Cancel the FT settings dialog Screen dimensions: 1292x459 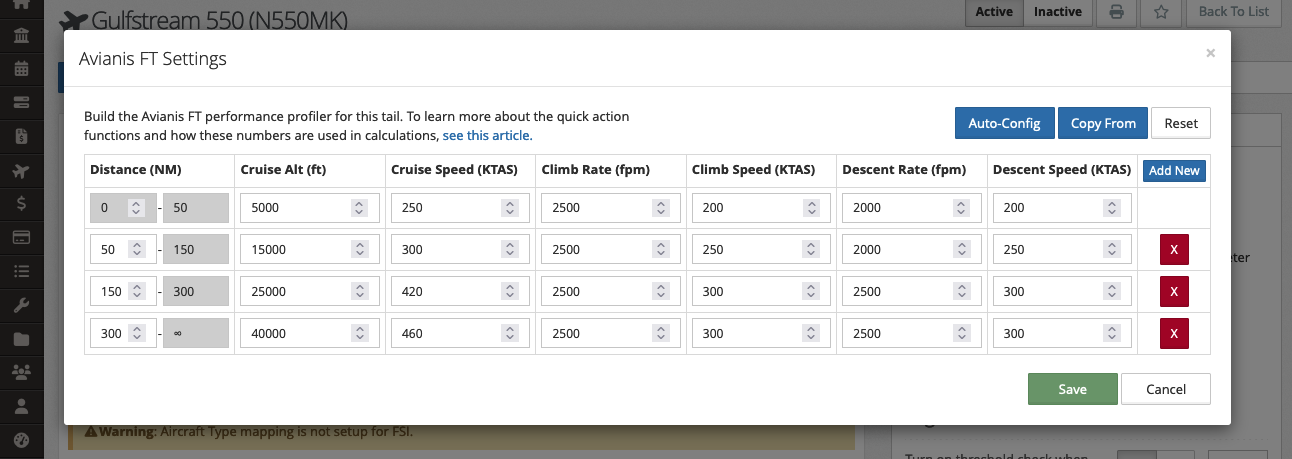1166,389
